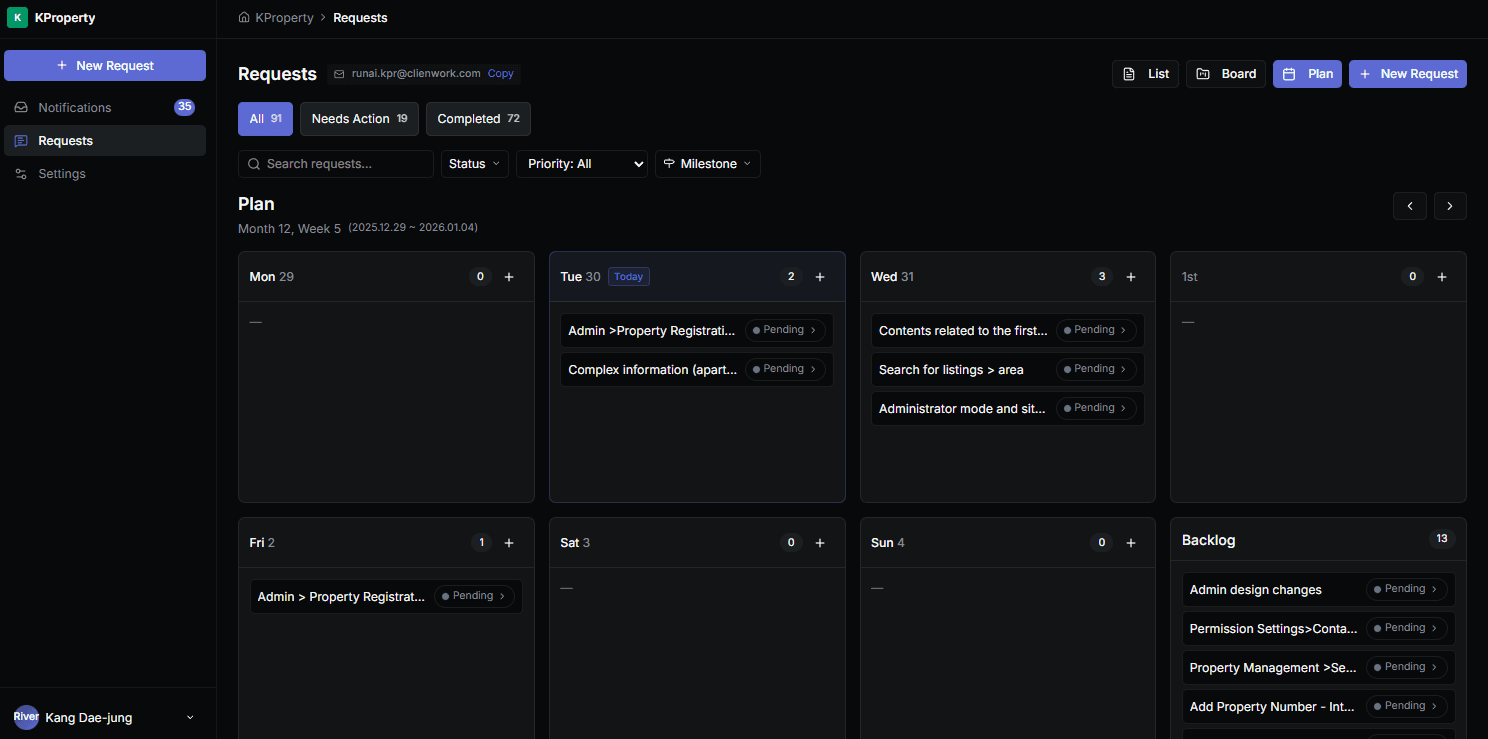Select the Needs Action tab
The width and height of the screenshot is (1488, 739).
(359, 119)
